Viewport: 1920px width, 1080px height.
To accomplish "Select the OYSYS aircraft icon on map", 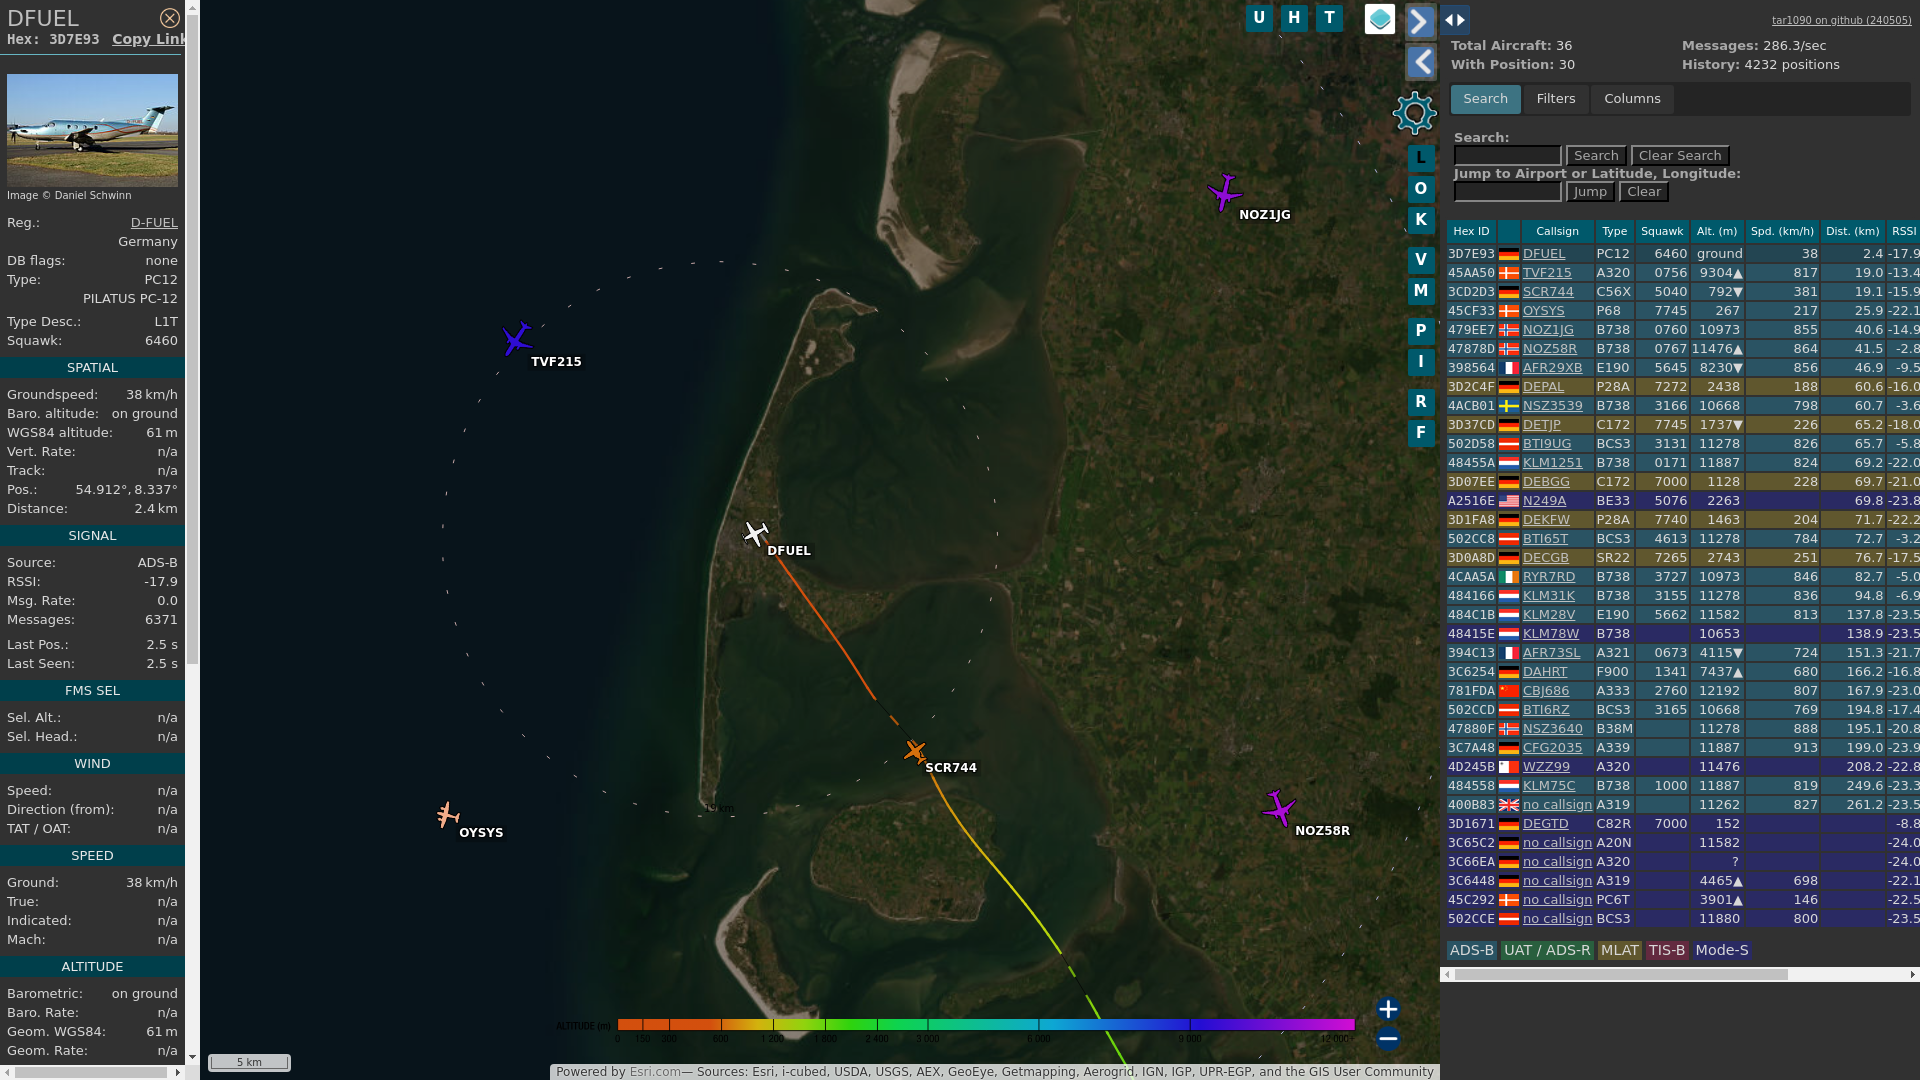I will pyautogui.click(x=447, y=815).
